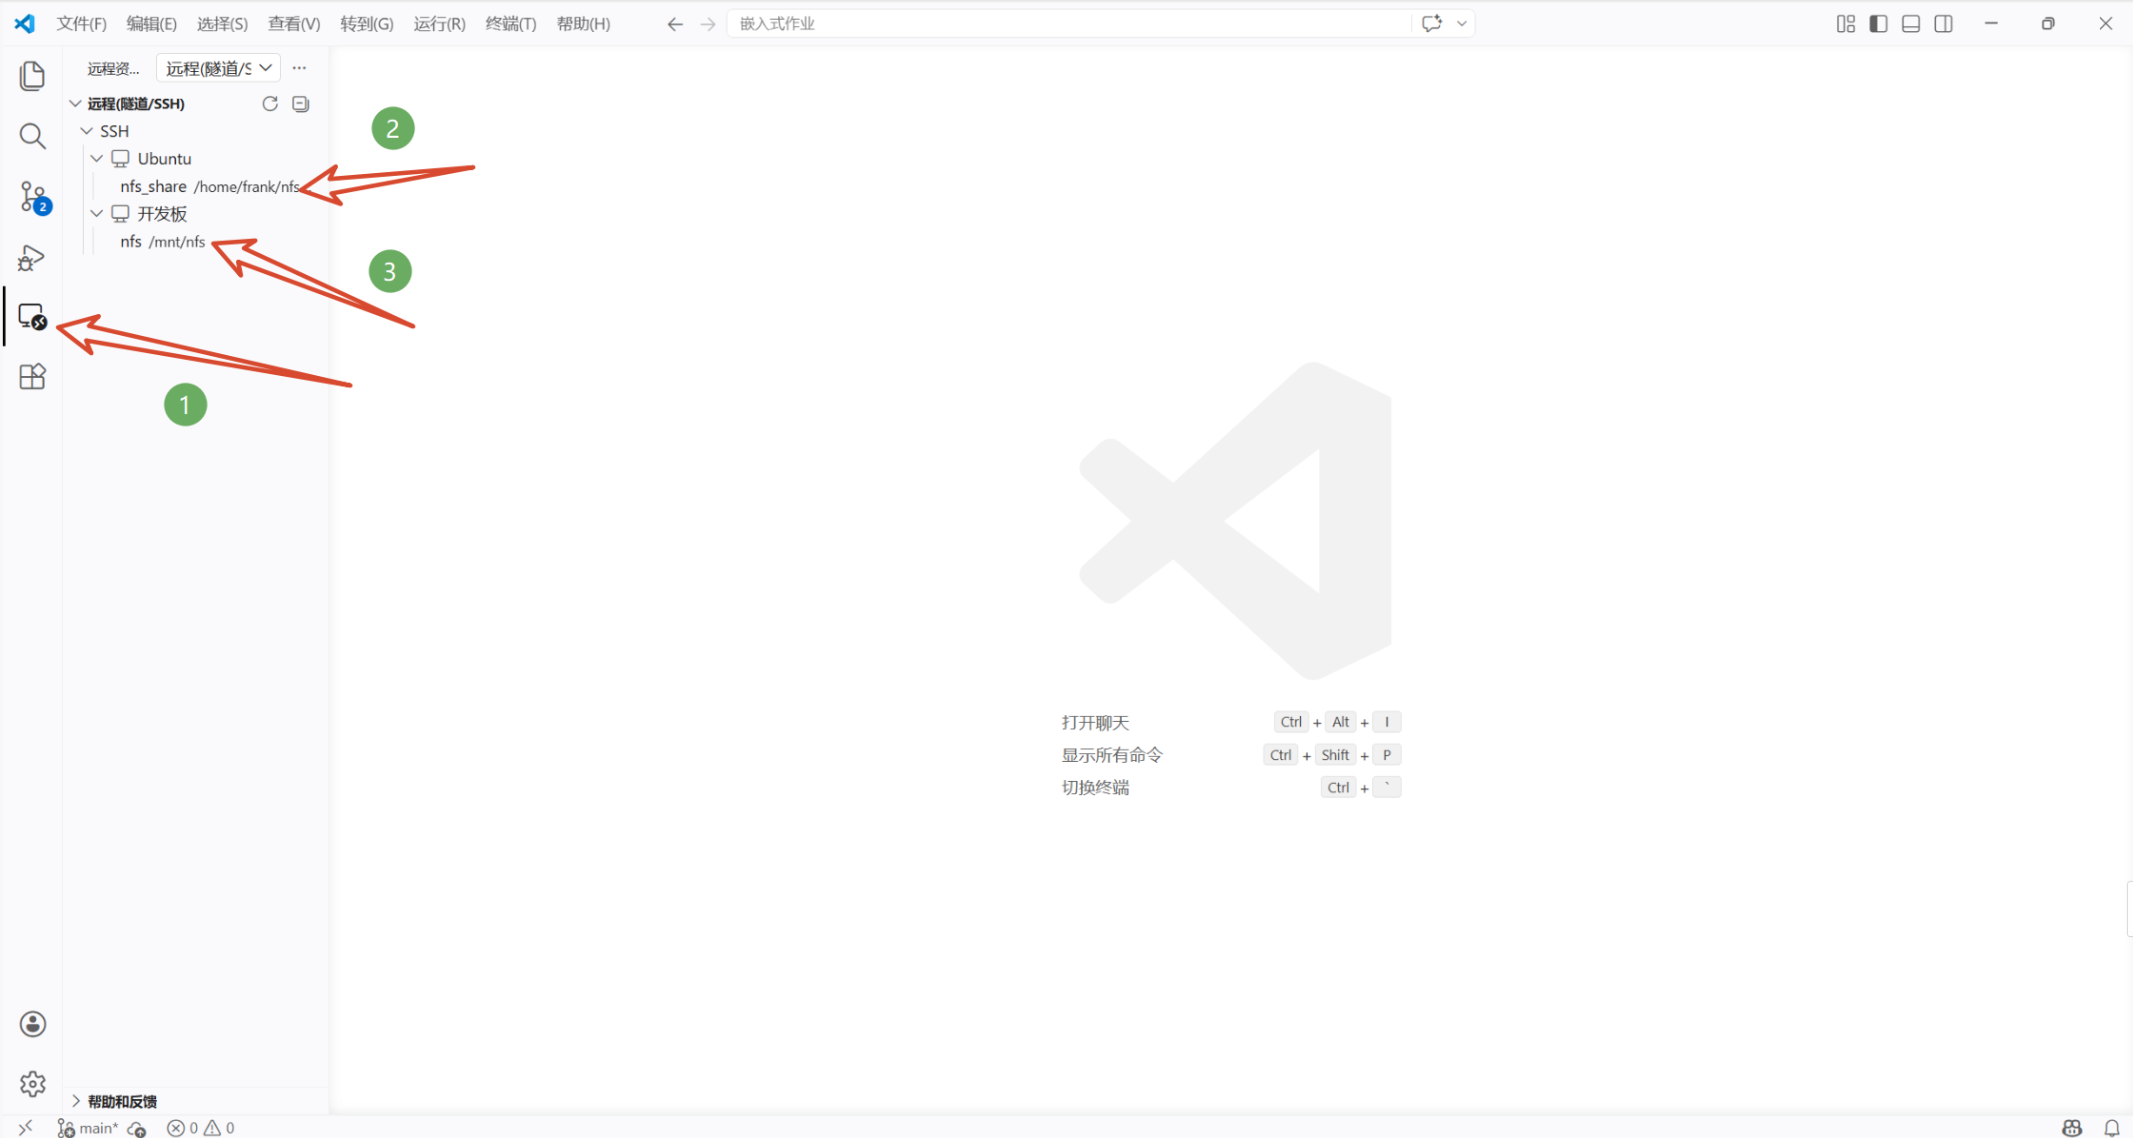
Task: Toggle secondary side bar visibility
Action: [x=1943, y=24]
